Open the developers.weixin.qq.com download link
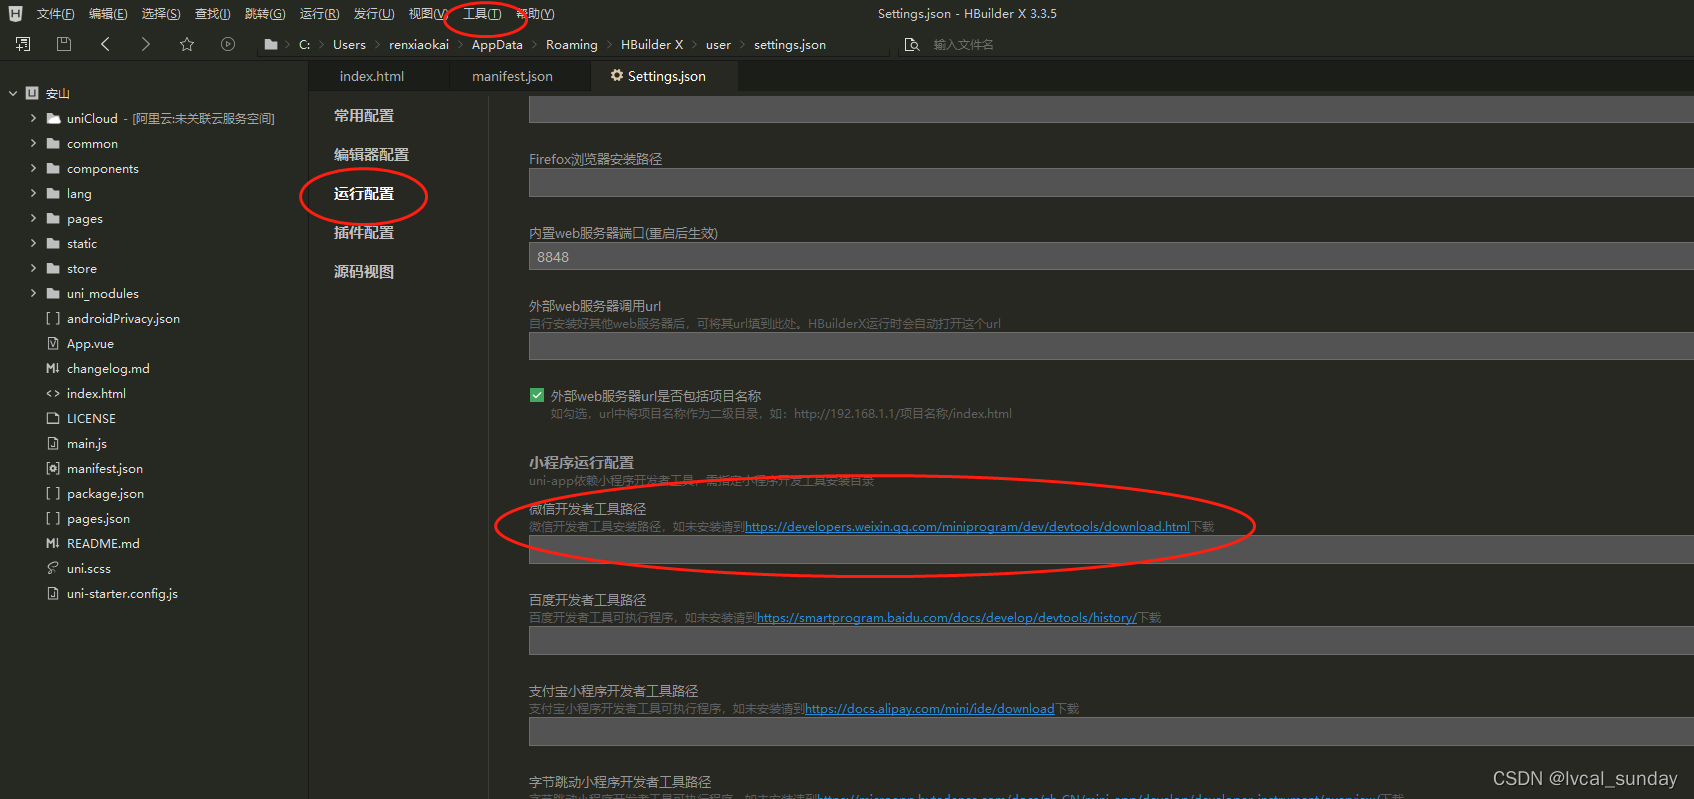This screenshot has height=799, width=1694. (x=967, y=527)
